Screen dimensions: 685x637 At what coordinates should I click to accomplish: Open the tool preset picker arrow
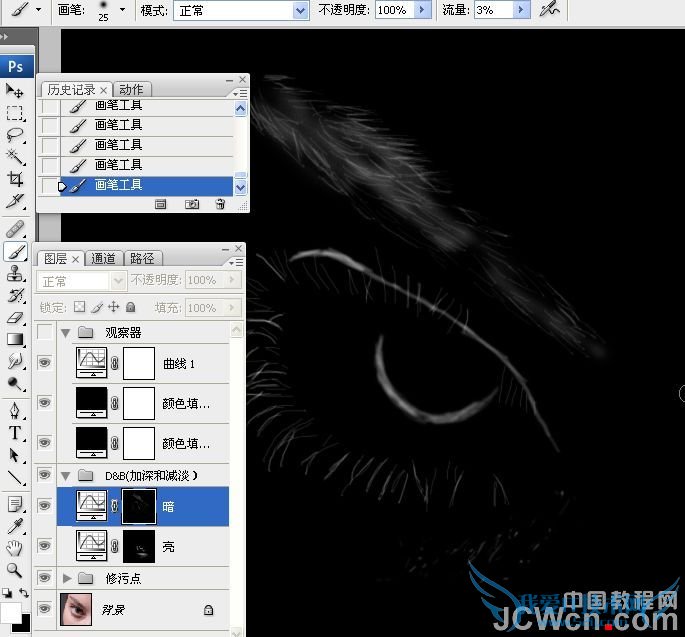pyautogui.click(x=38, y=9)
